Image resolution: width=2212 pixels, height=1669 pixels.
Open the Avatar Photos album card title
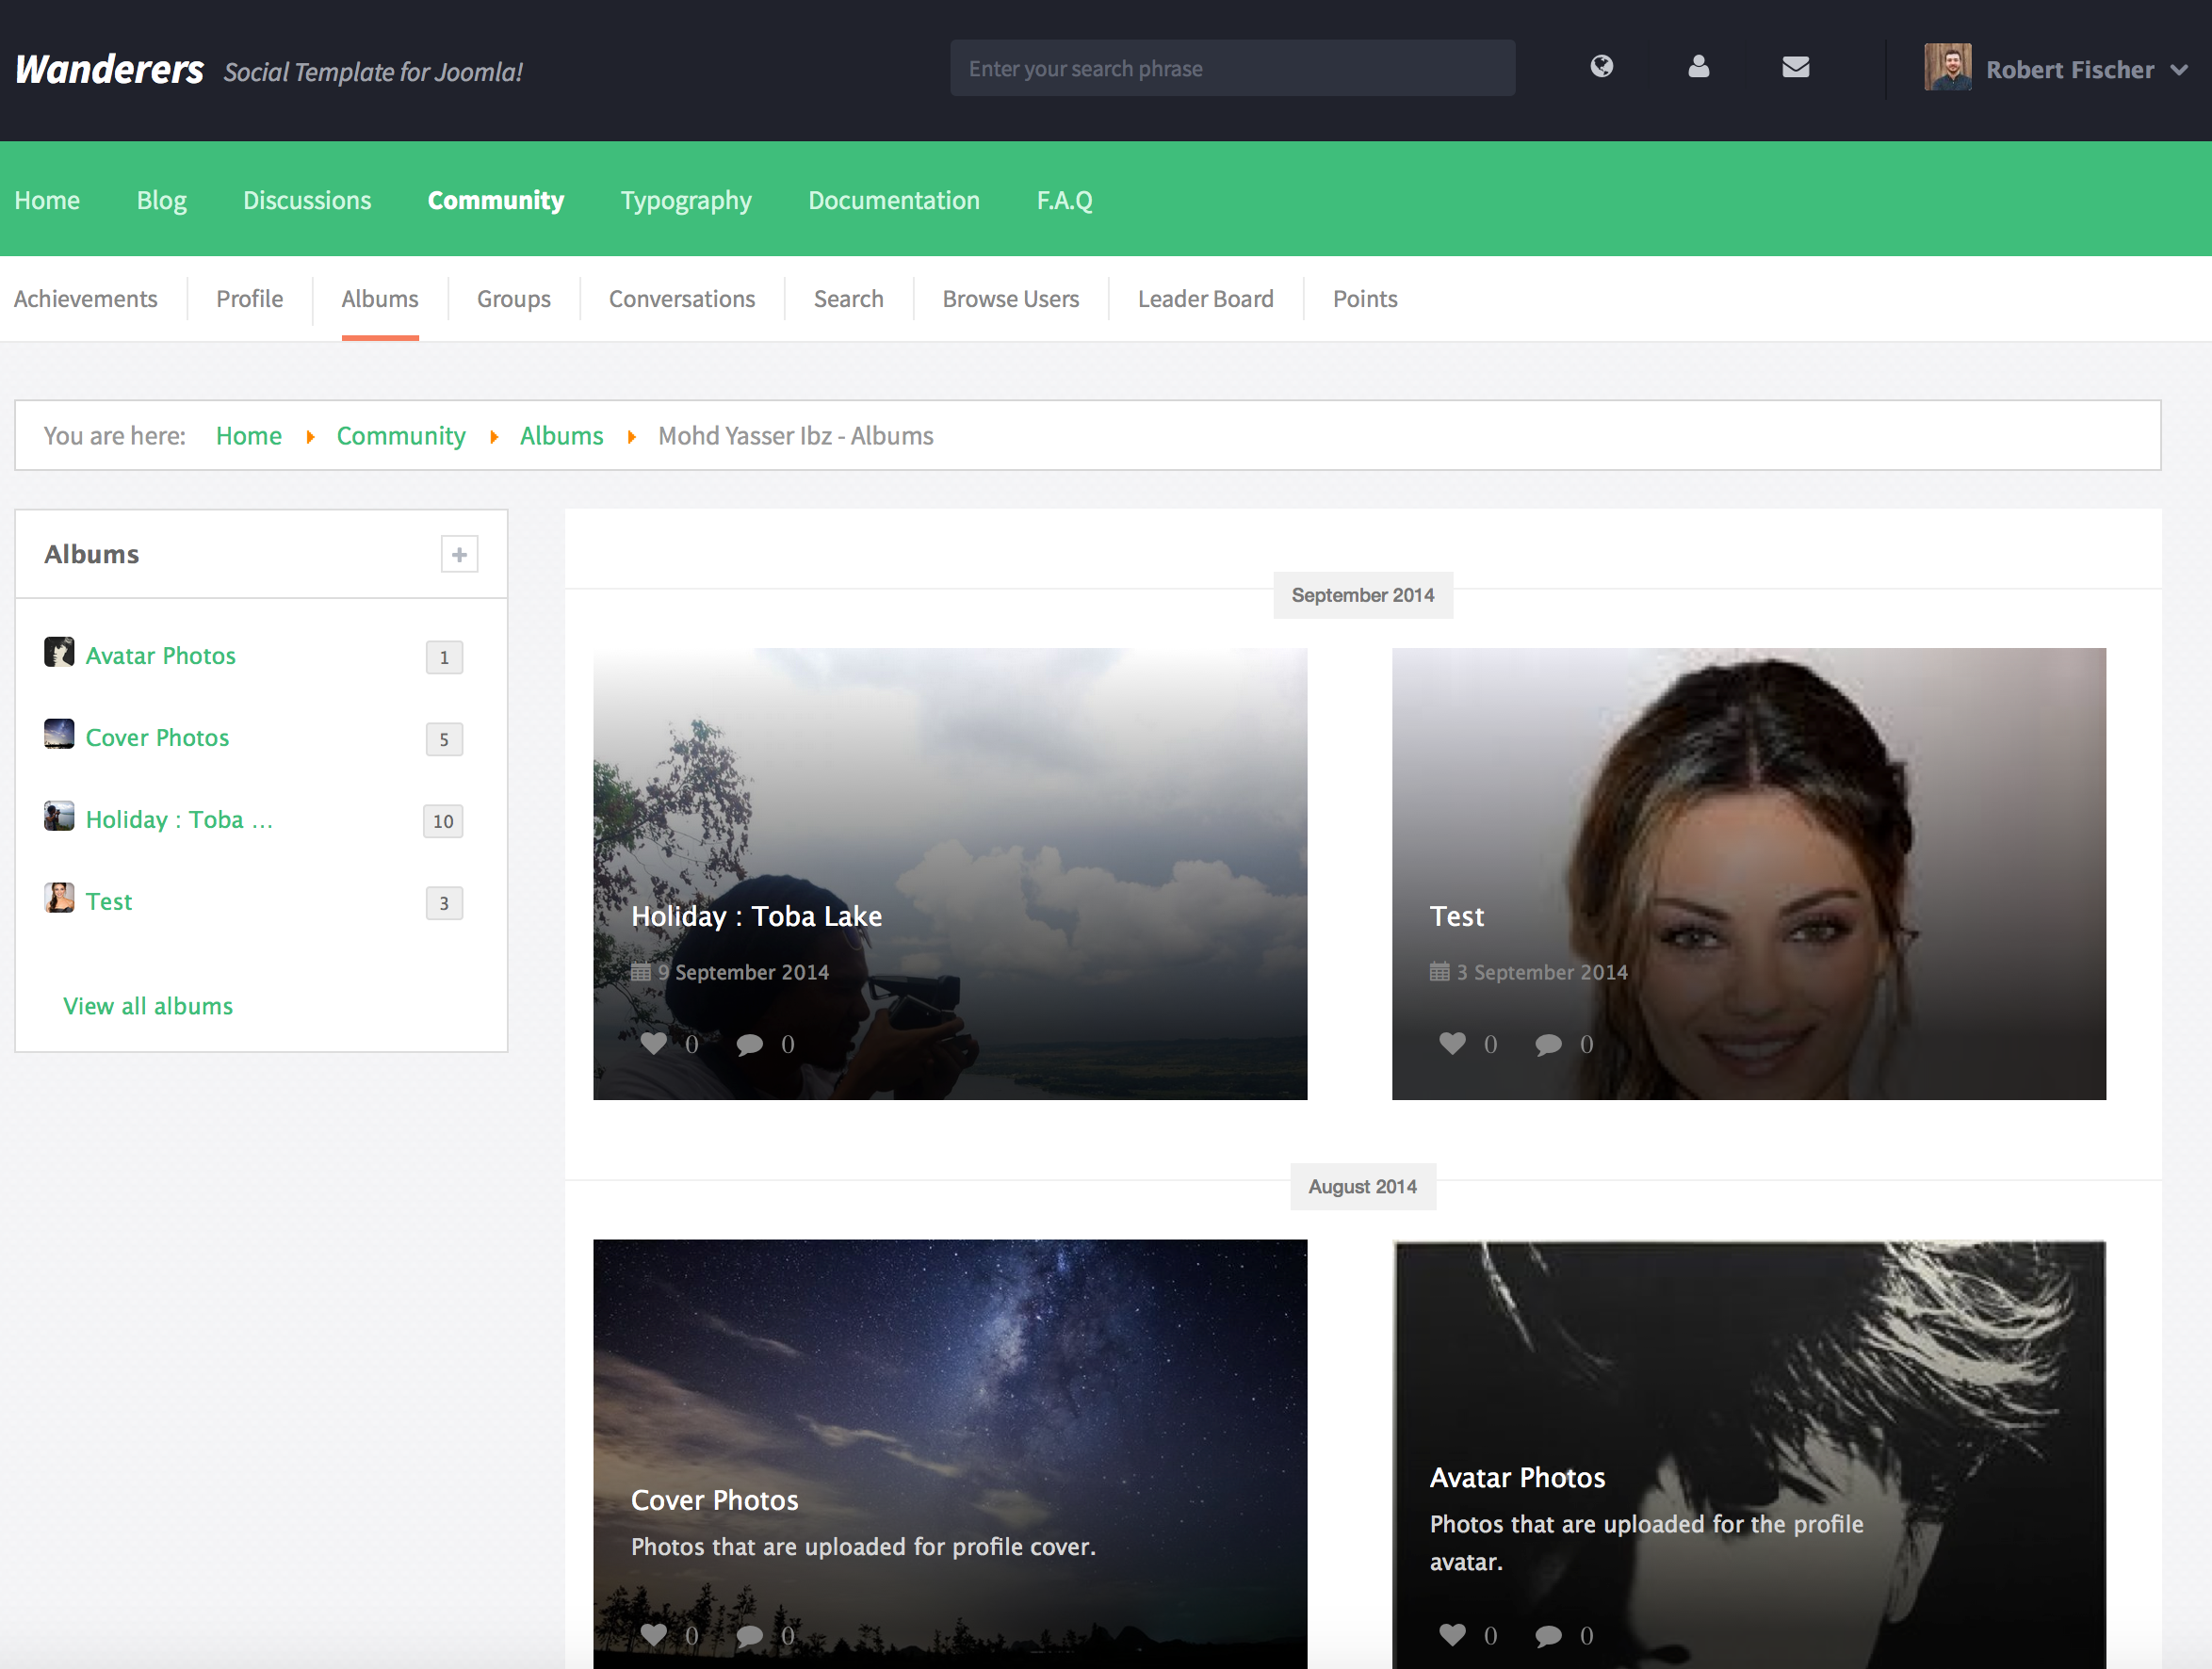pos(1518,1477)
